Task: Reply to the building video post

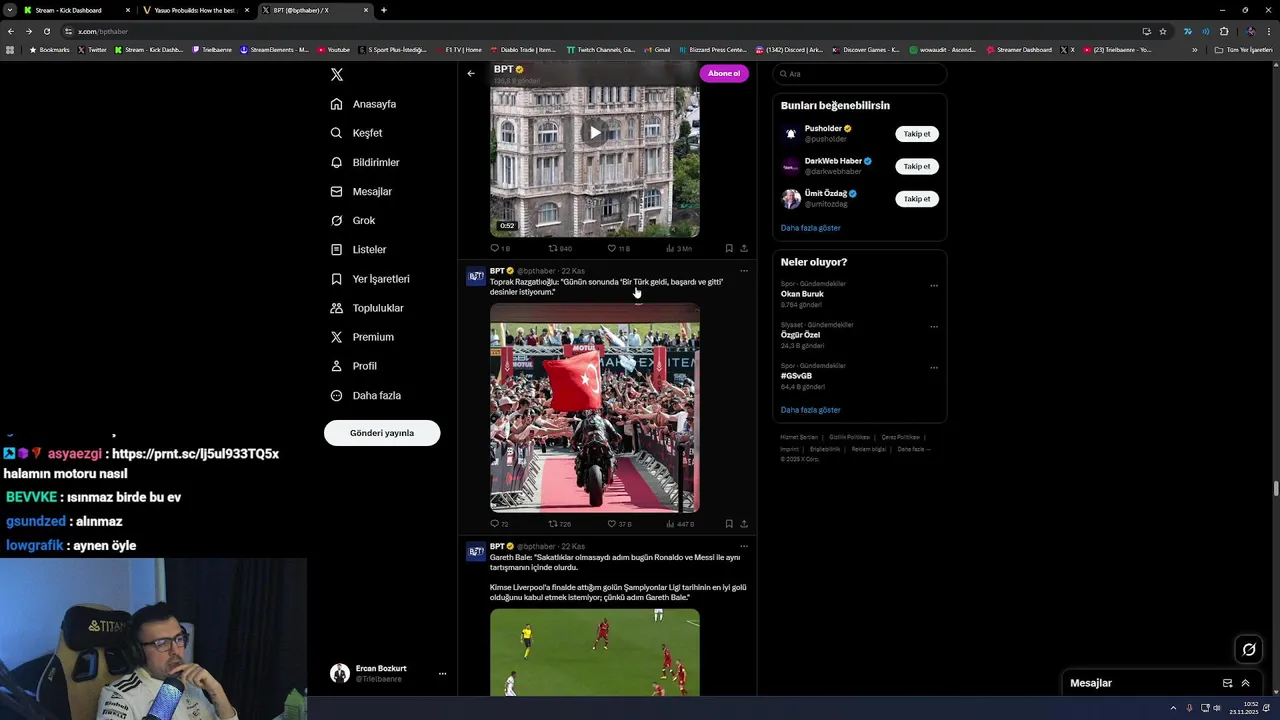Action: click(500, 248)
